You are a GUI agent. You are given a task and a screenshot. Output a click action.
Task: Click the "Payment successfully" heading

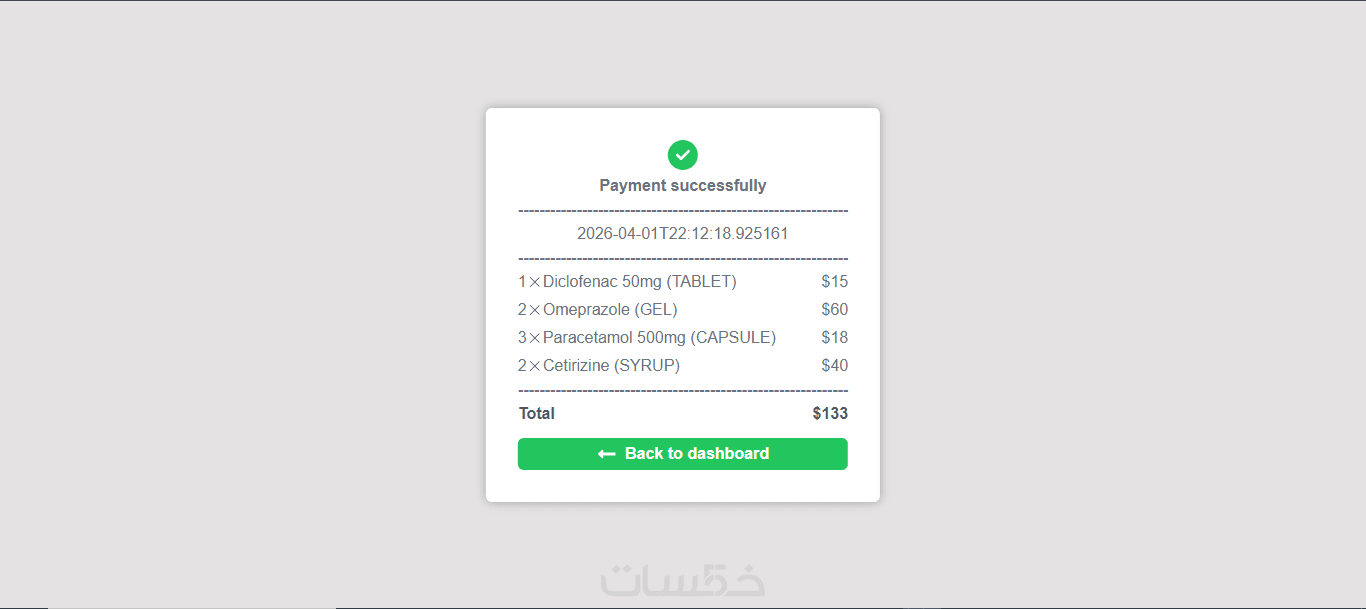pos(683,185)
